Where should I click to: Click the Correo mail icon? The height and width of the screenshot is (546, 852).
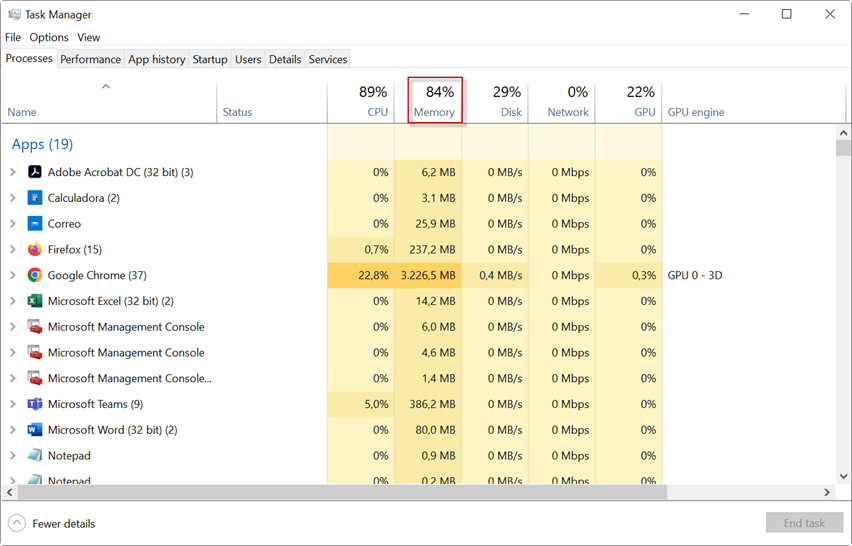tap(35, 224)
